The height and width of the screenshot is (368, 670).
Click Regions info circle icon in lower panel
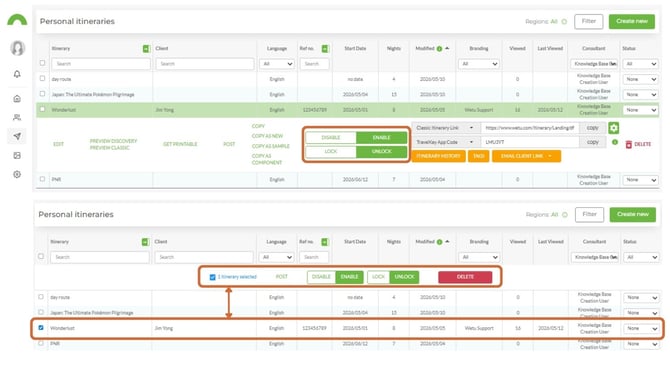click(565, 215)
